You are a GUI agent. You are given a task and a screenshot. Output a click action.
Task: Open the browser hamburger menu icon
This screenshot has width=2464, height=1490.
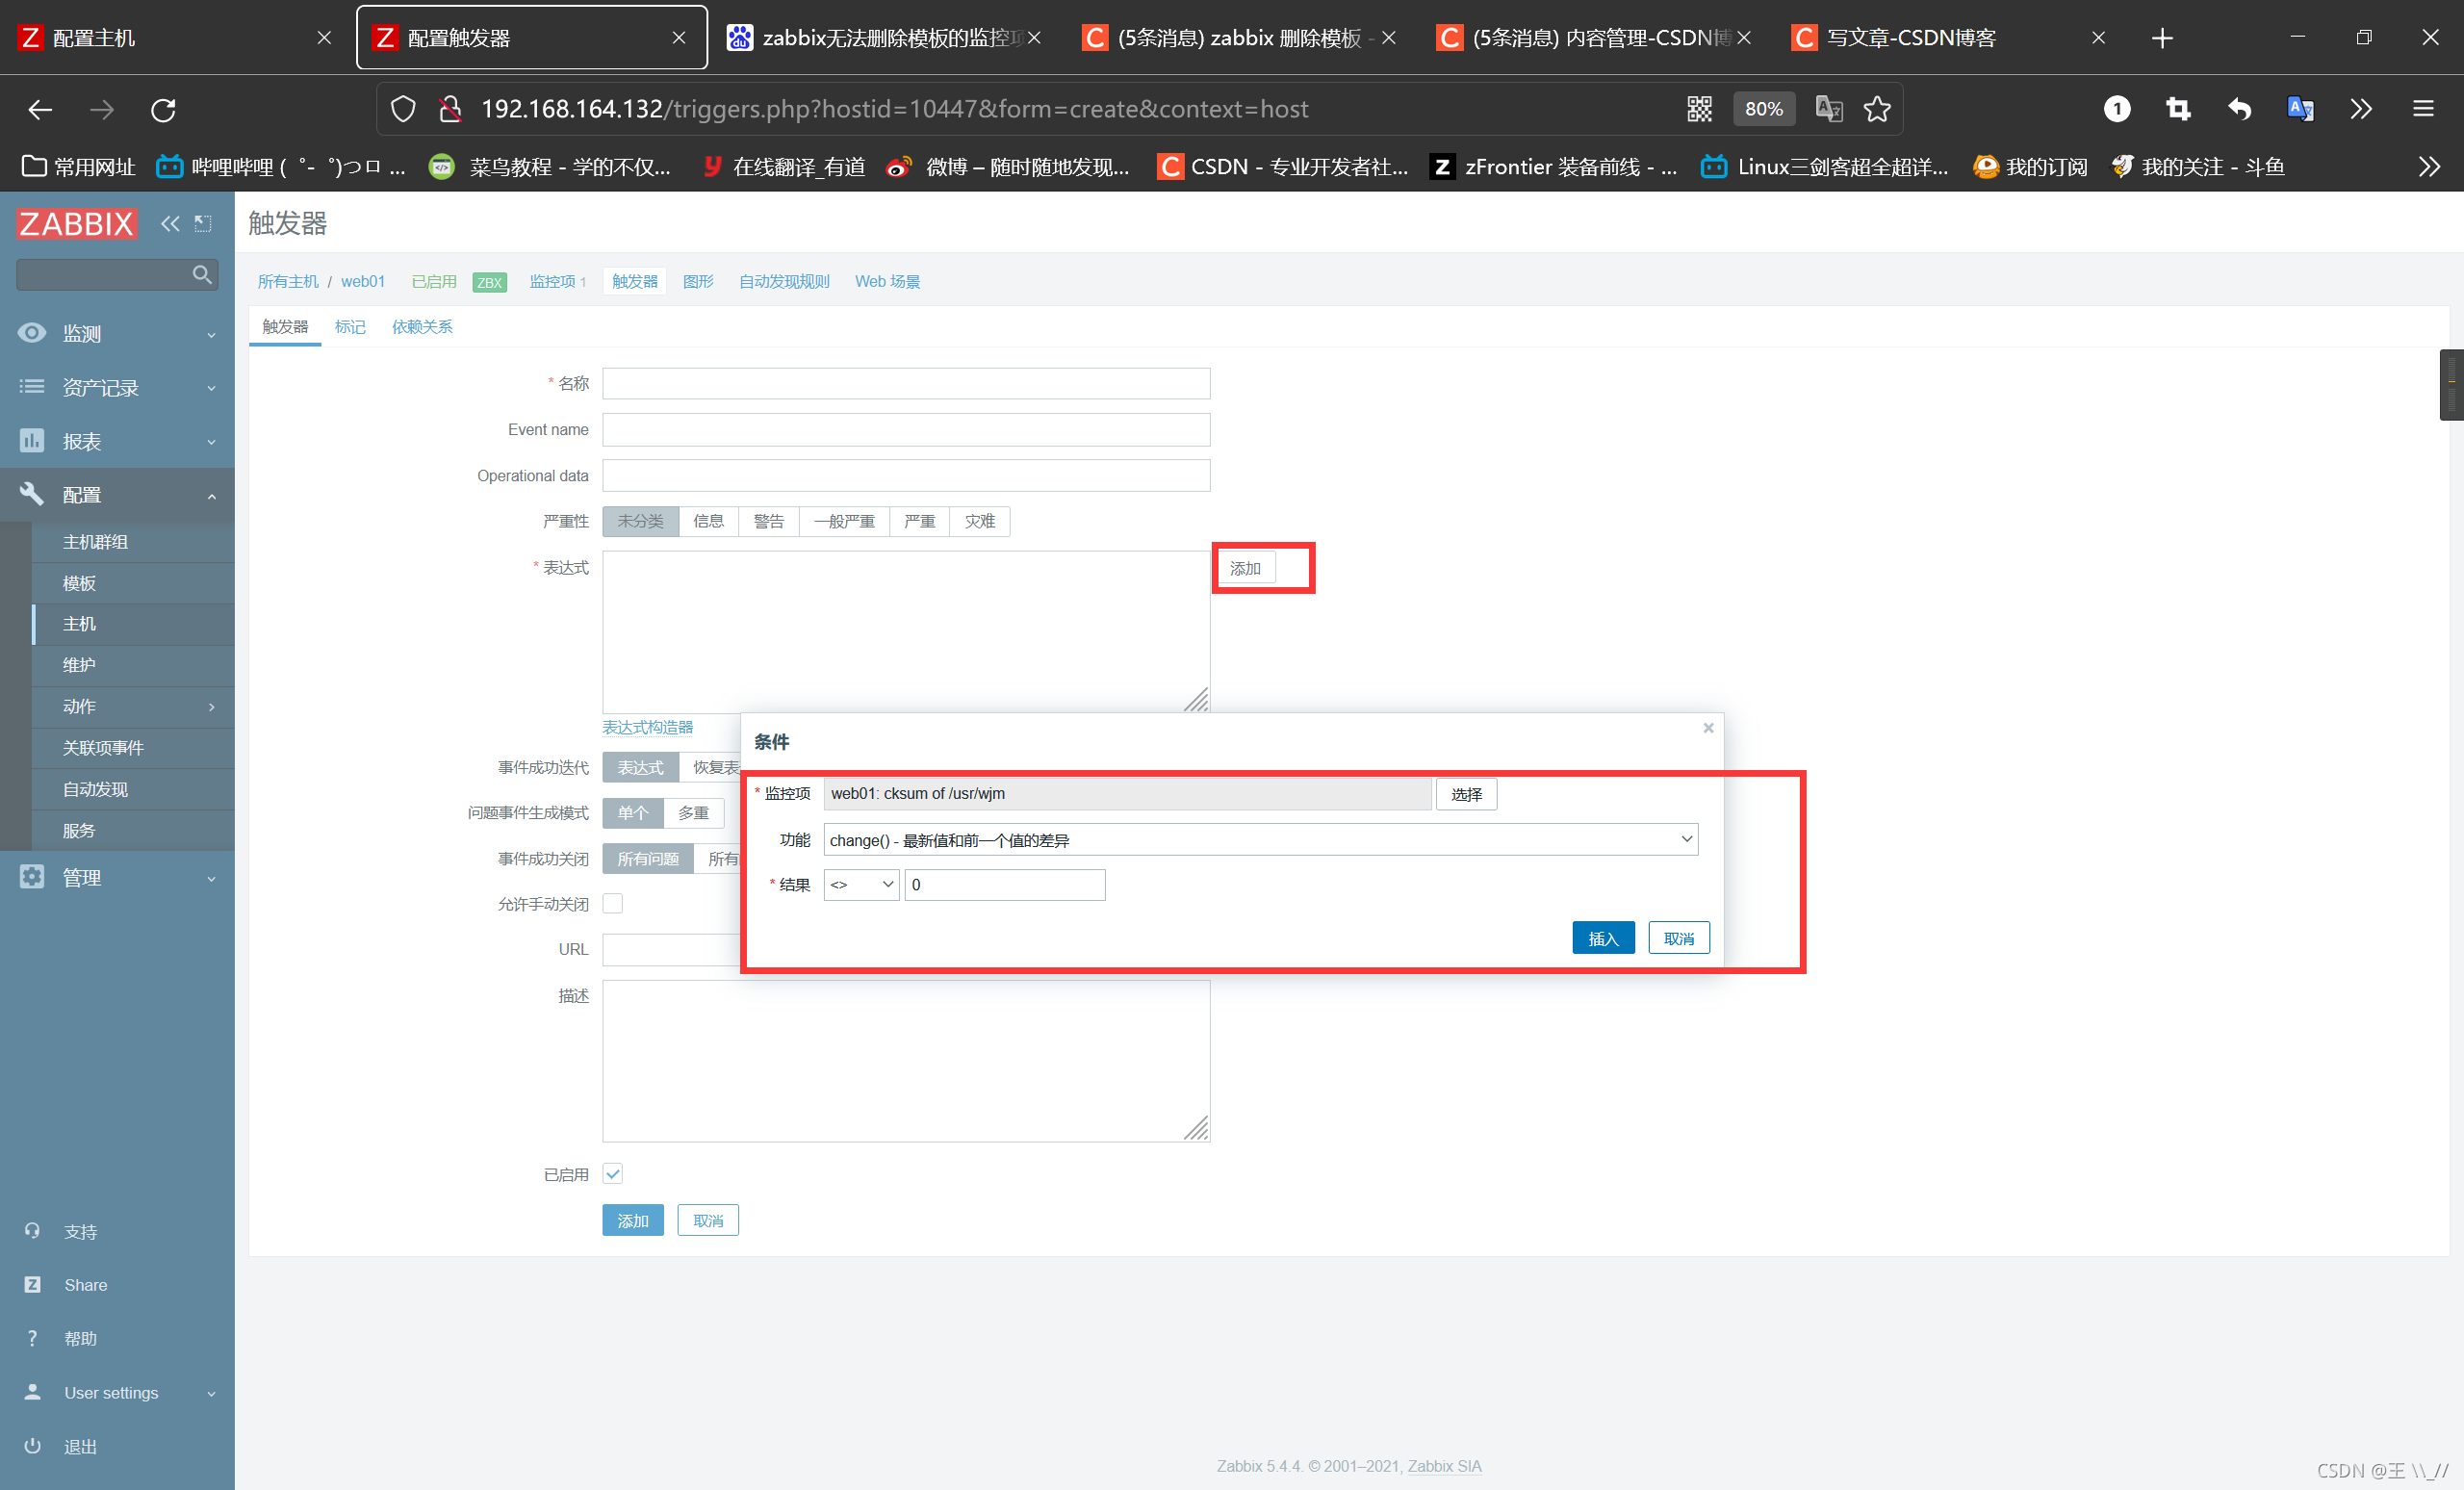2422,109
